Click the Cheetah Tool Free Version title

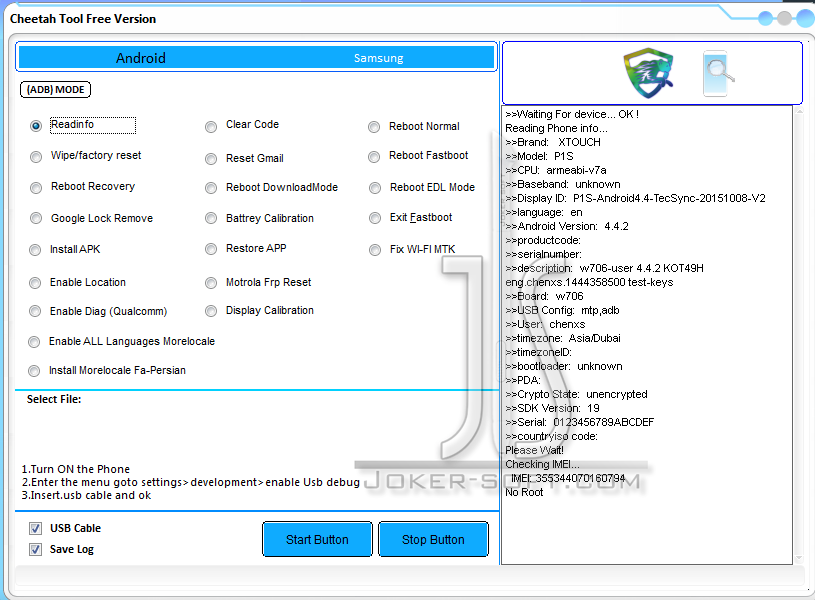(x=83, y=19)
